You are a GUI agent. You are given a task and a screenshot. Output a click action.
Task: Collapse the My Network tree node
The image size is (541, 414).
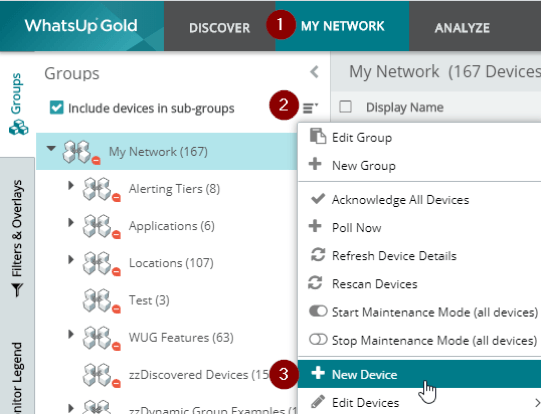pyautogui.click(x=51, y=149)
